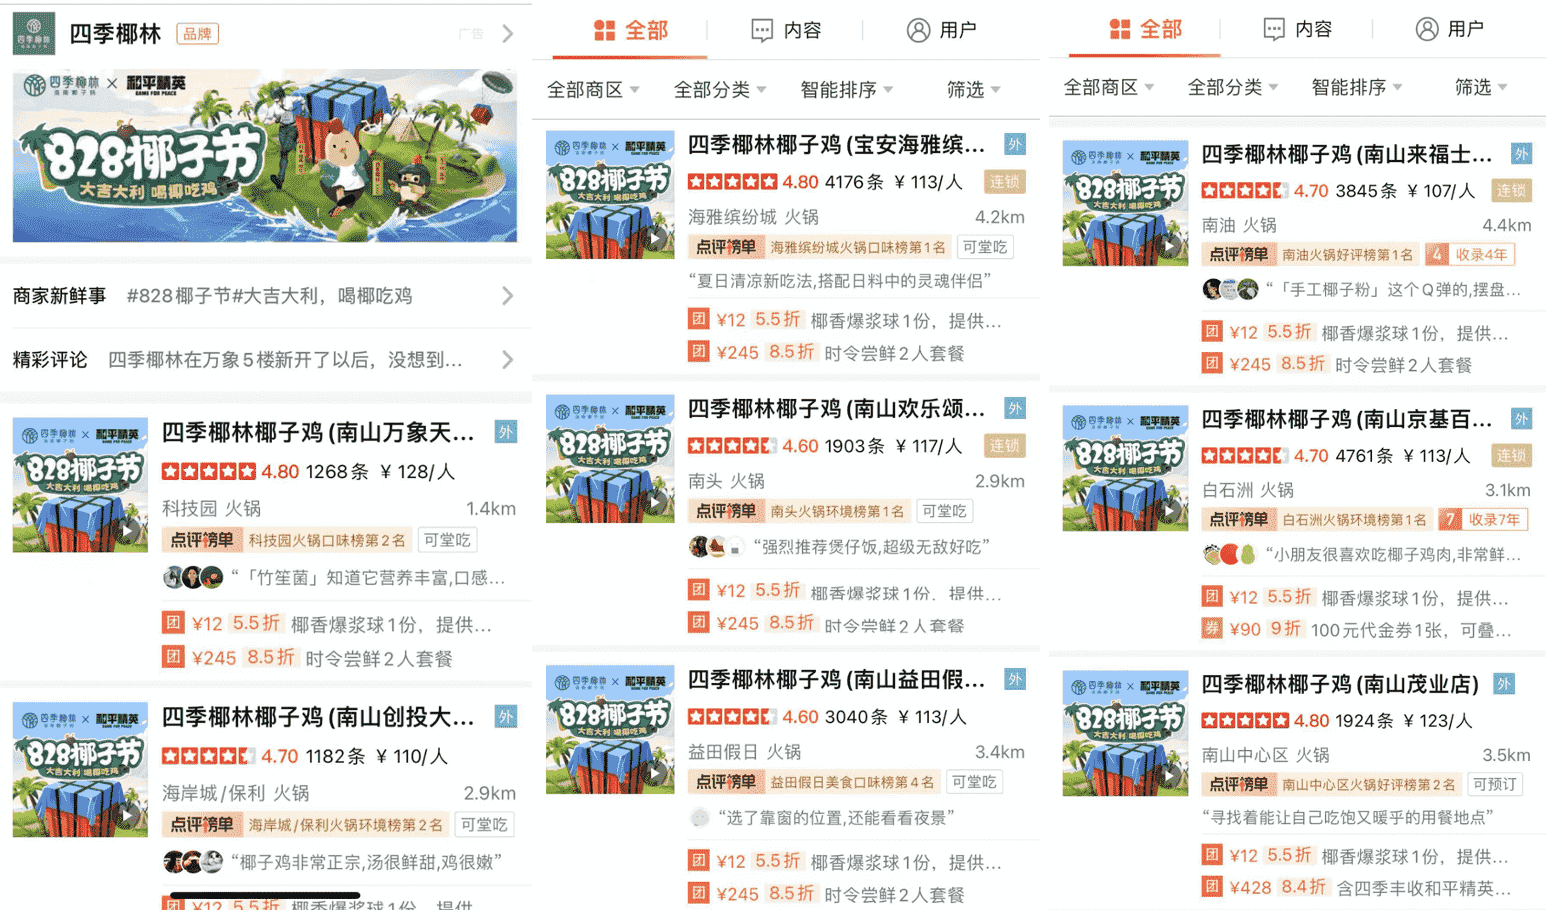Tap the 外 badge on 宝安海雅缤 listing
The image size is (1562, 920).
pos(1015,145)
